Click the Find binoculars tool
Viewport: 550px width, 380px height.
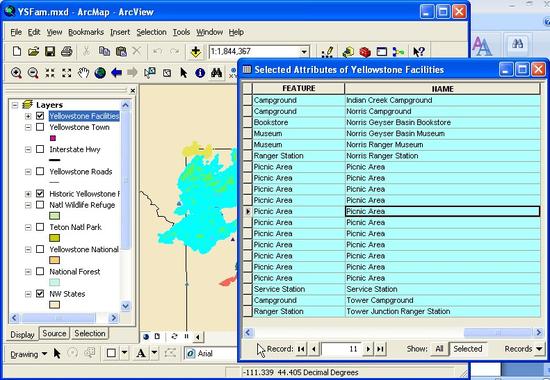pos(216,73)
